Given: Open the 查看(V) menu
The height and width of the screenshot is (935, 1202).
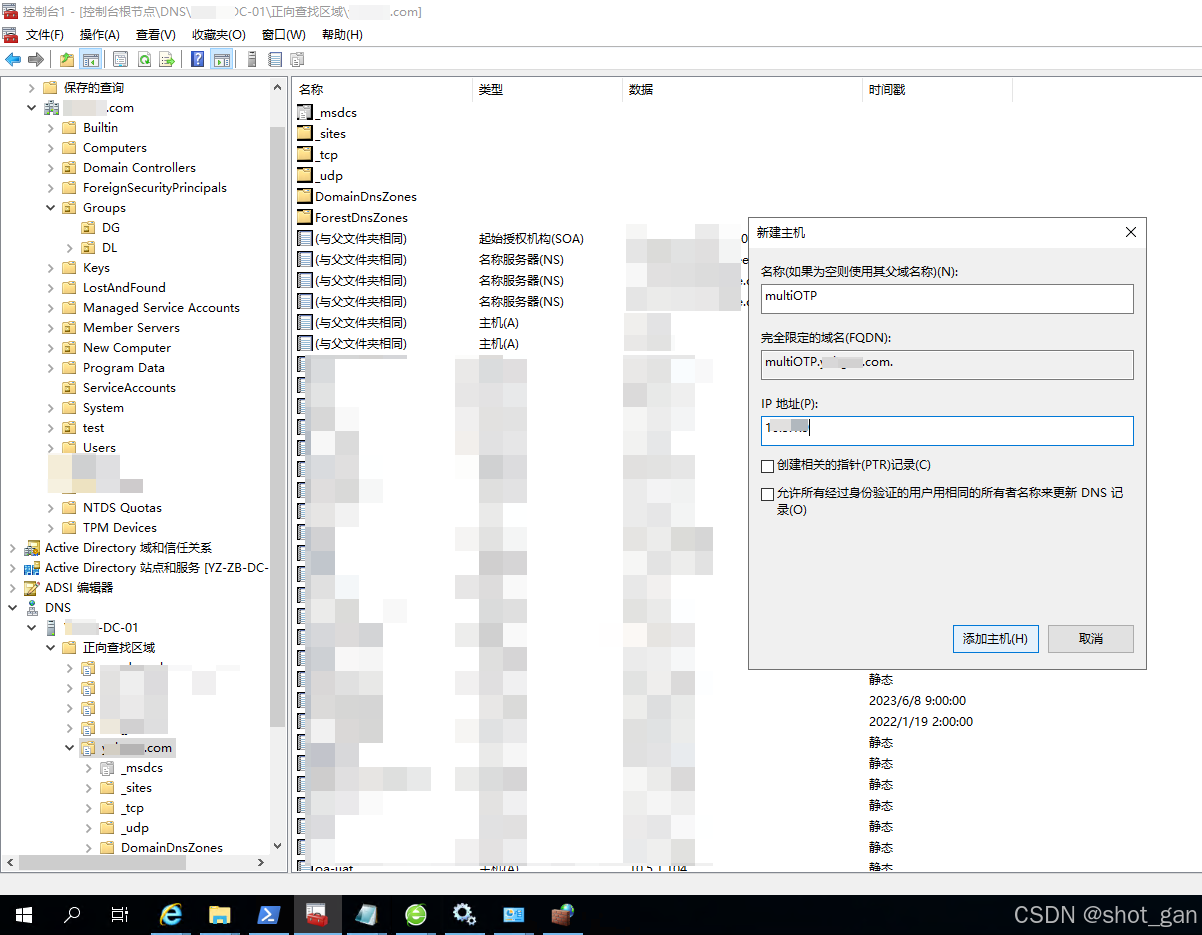Looking at the screenshot, I should 156,35.
